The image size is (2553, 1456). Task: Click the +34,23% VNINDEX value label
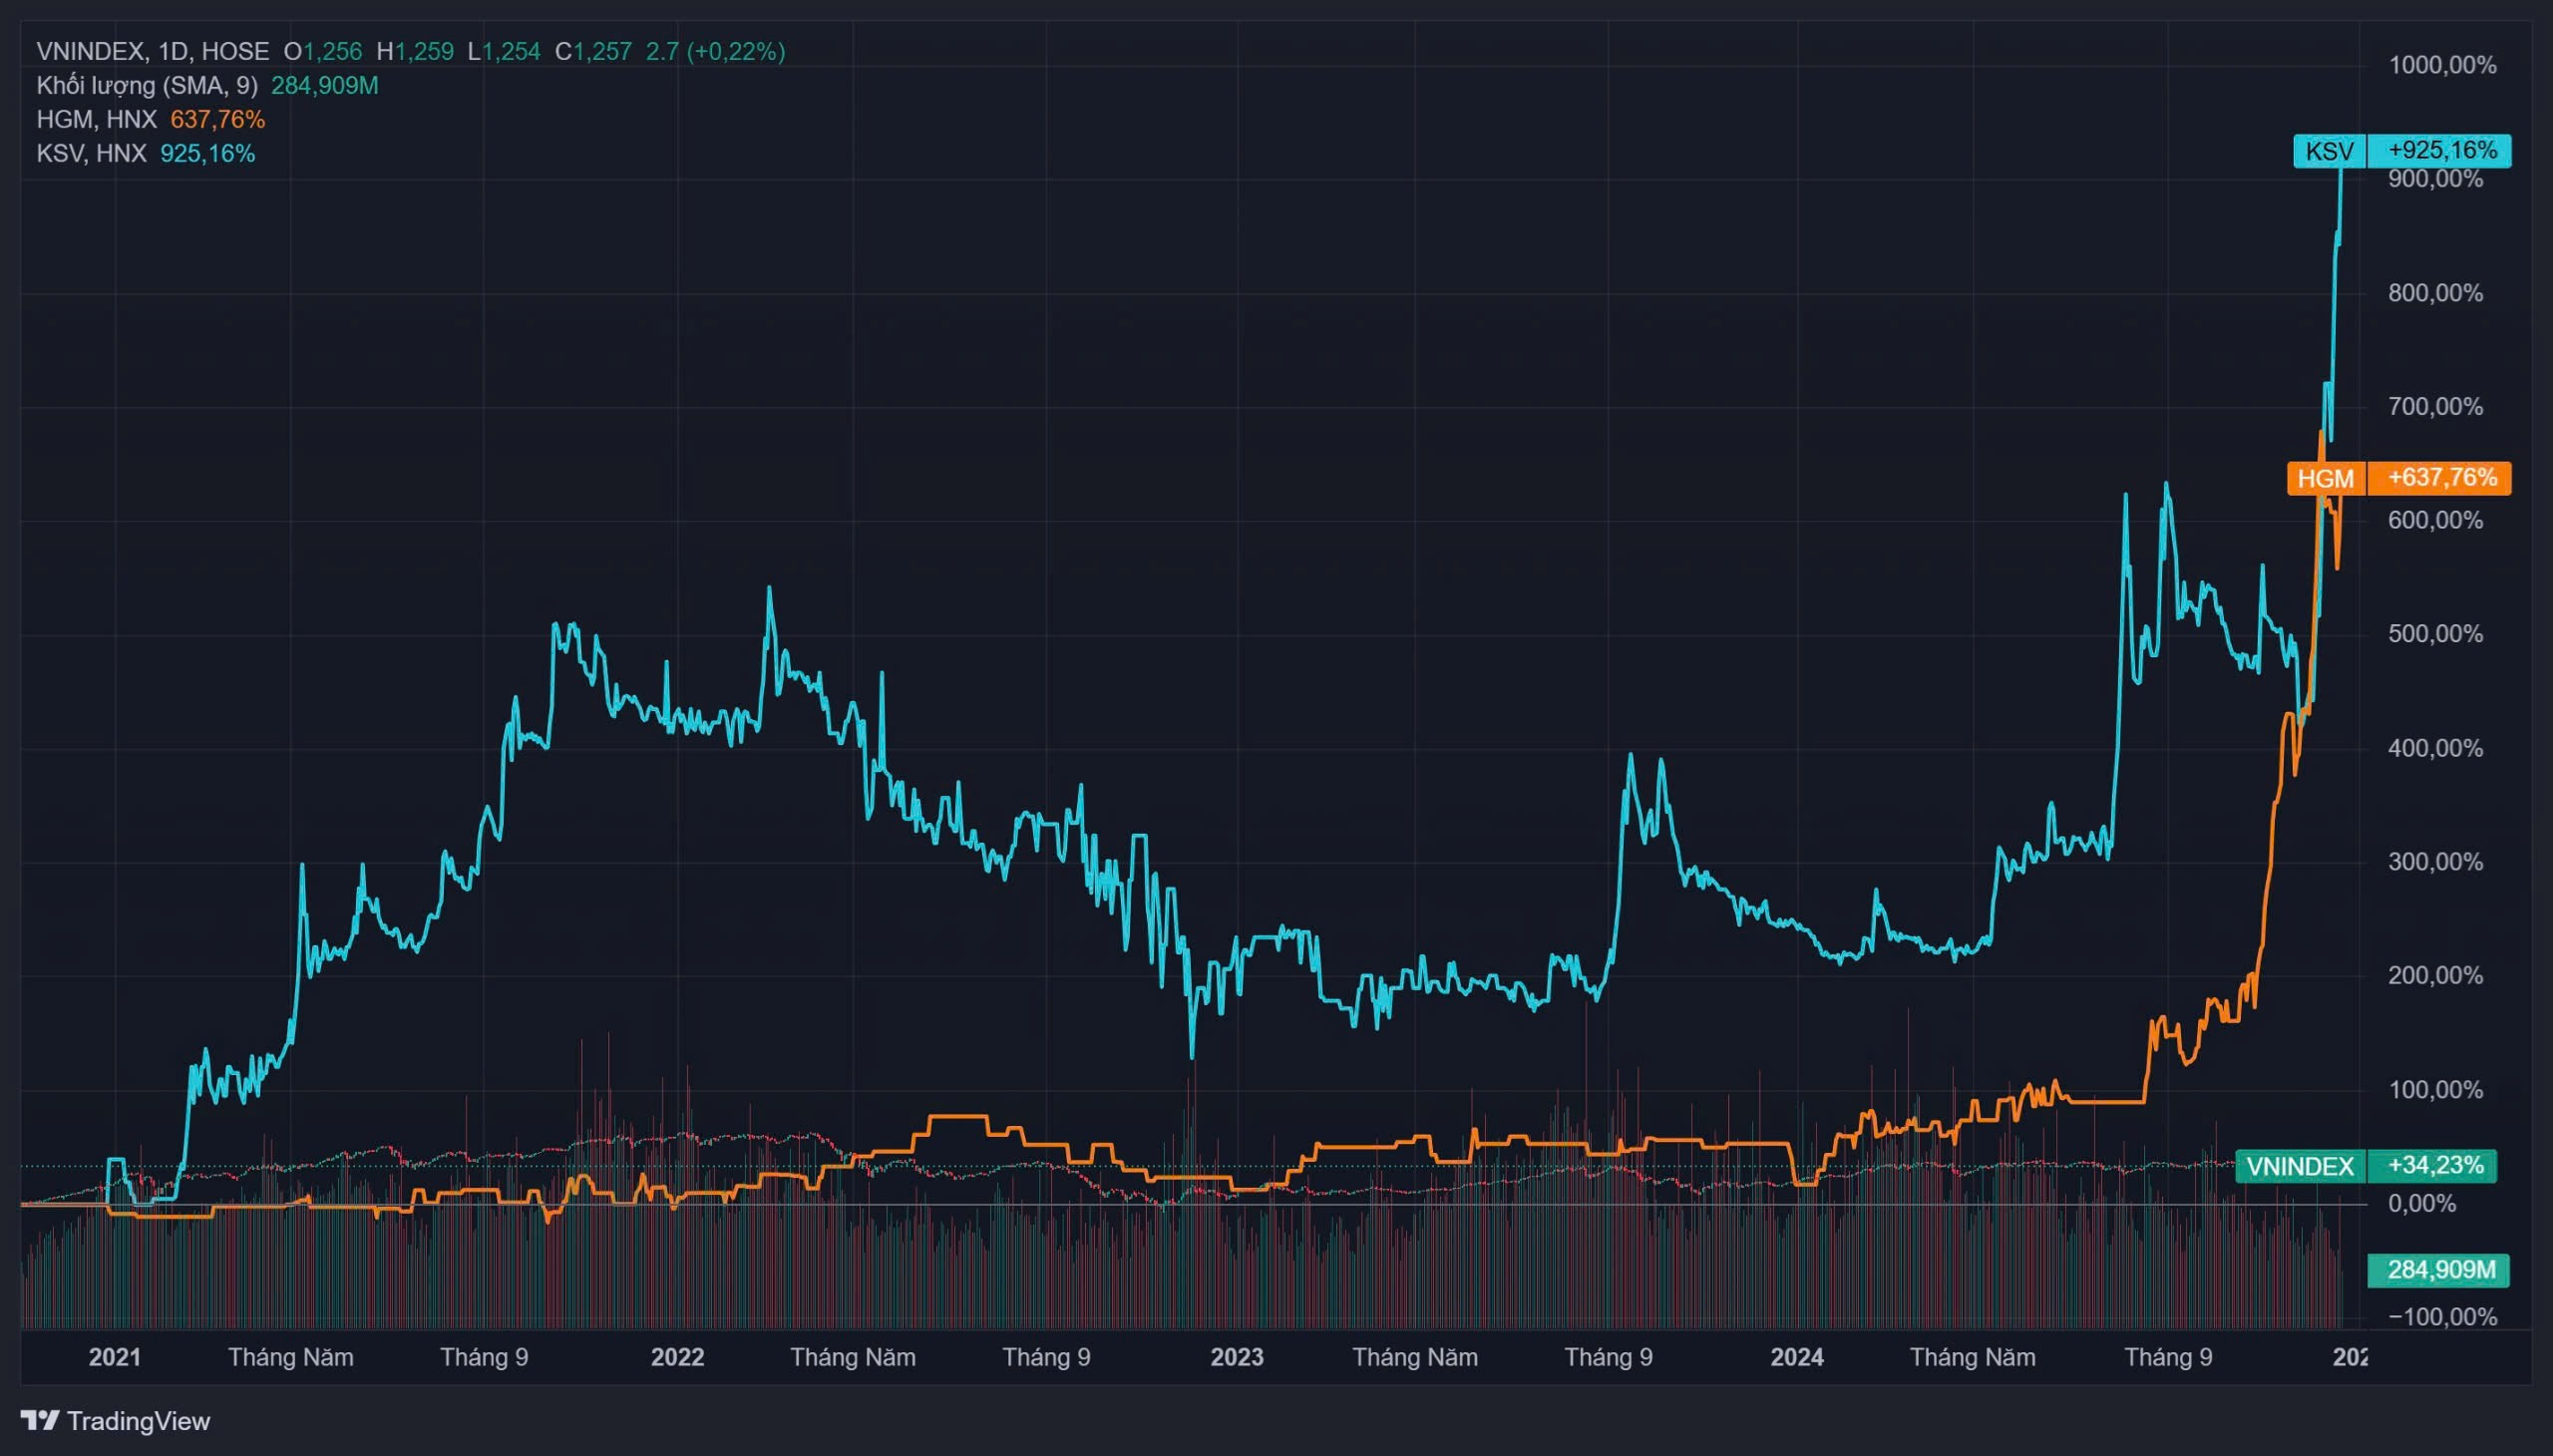pos(2434,1166)
